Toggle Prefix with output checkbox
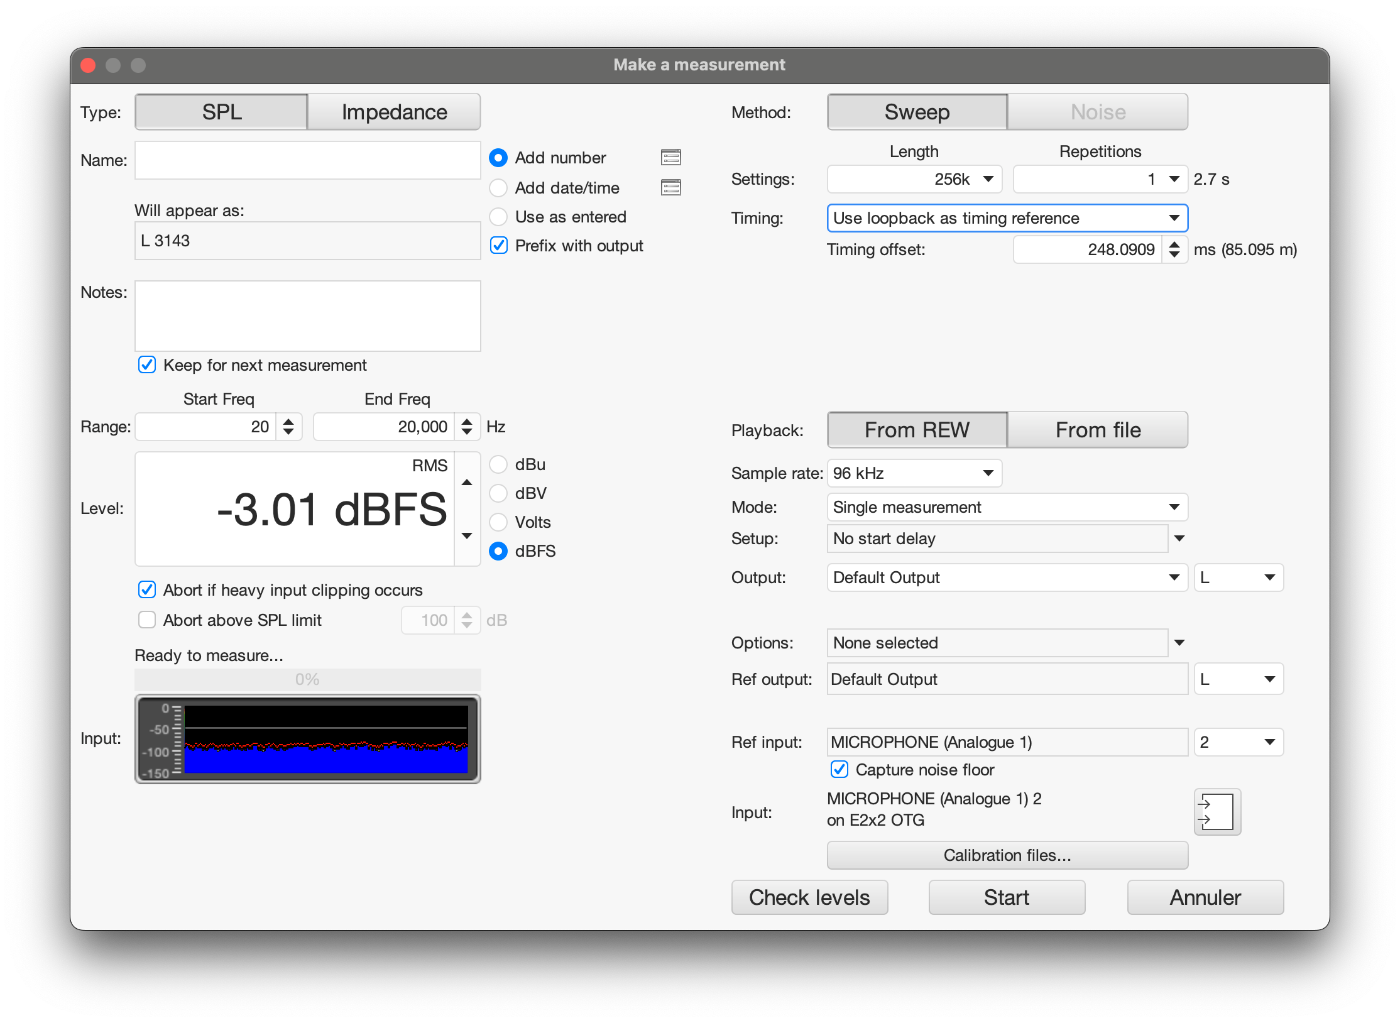Viewport: 1400px width, 1023px height. 499,245
